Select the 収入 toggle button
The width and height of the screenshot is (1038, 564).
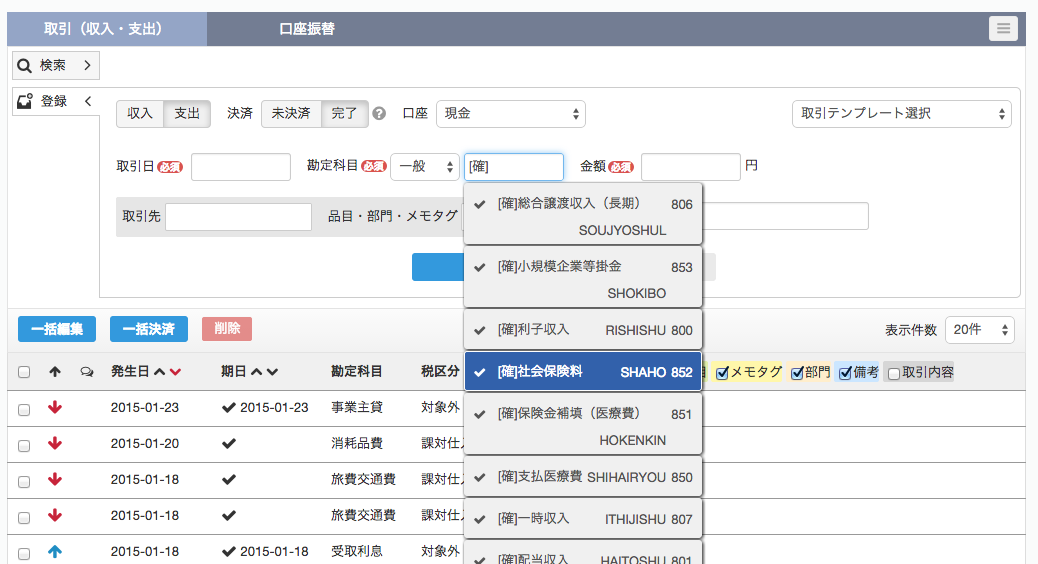click(x=140, y=114)
